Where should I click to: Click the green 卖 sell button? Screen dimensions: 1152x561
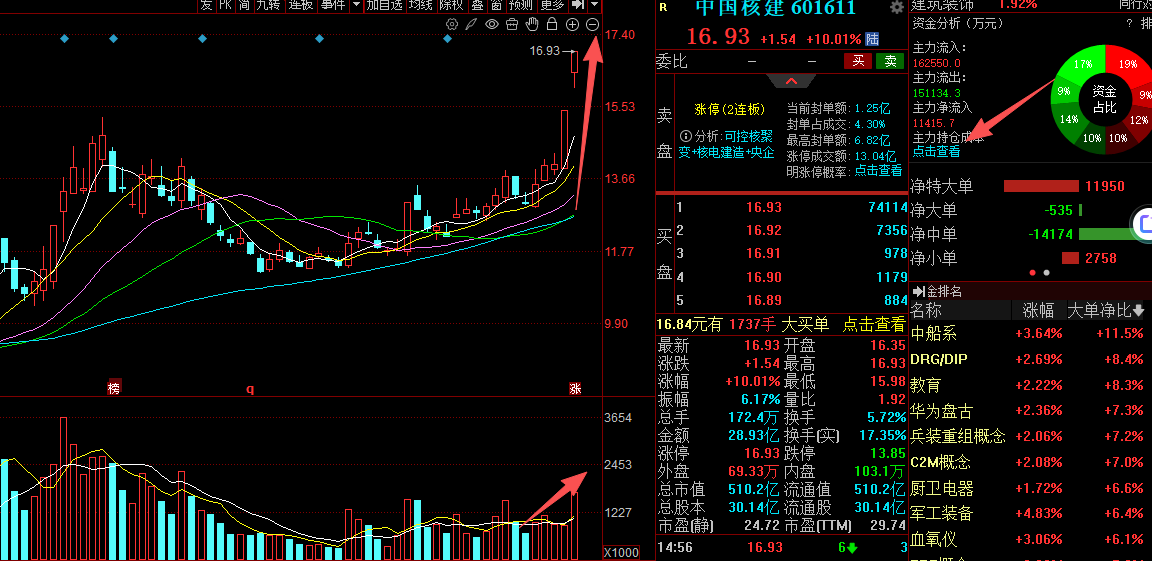pos(890,61)
